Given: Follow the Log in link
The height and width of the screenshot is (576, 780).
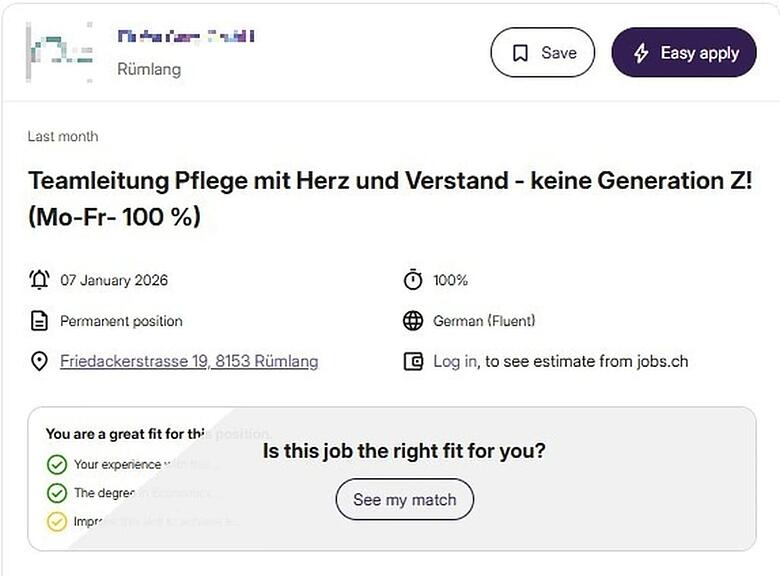Looking at the screenshot, I should click(455, 362).
